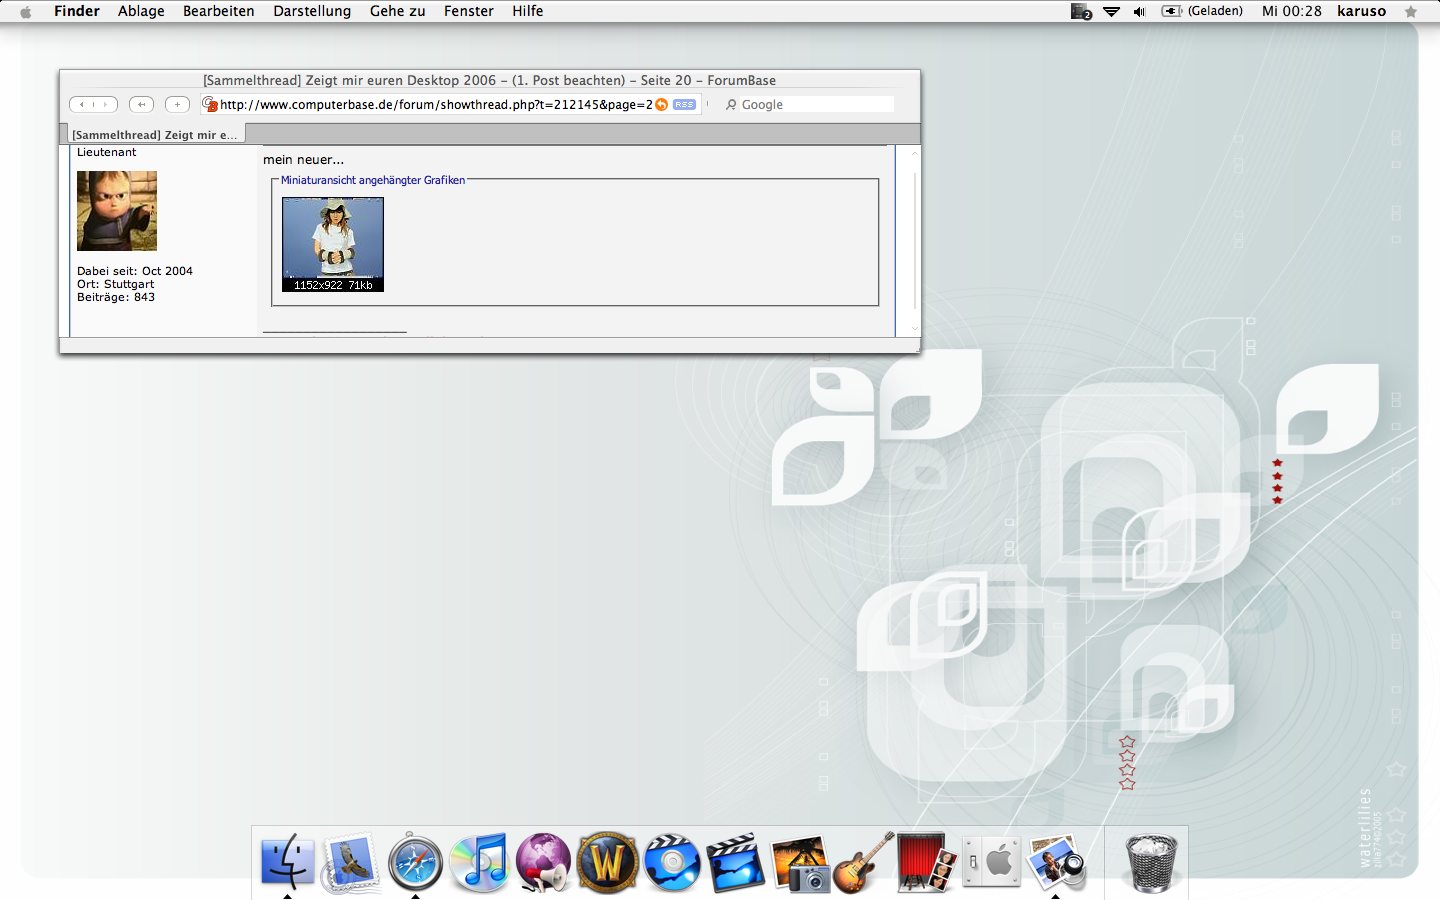Open the Bearbeiten menu

pyautogui.click(x=218, y=11)
